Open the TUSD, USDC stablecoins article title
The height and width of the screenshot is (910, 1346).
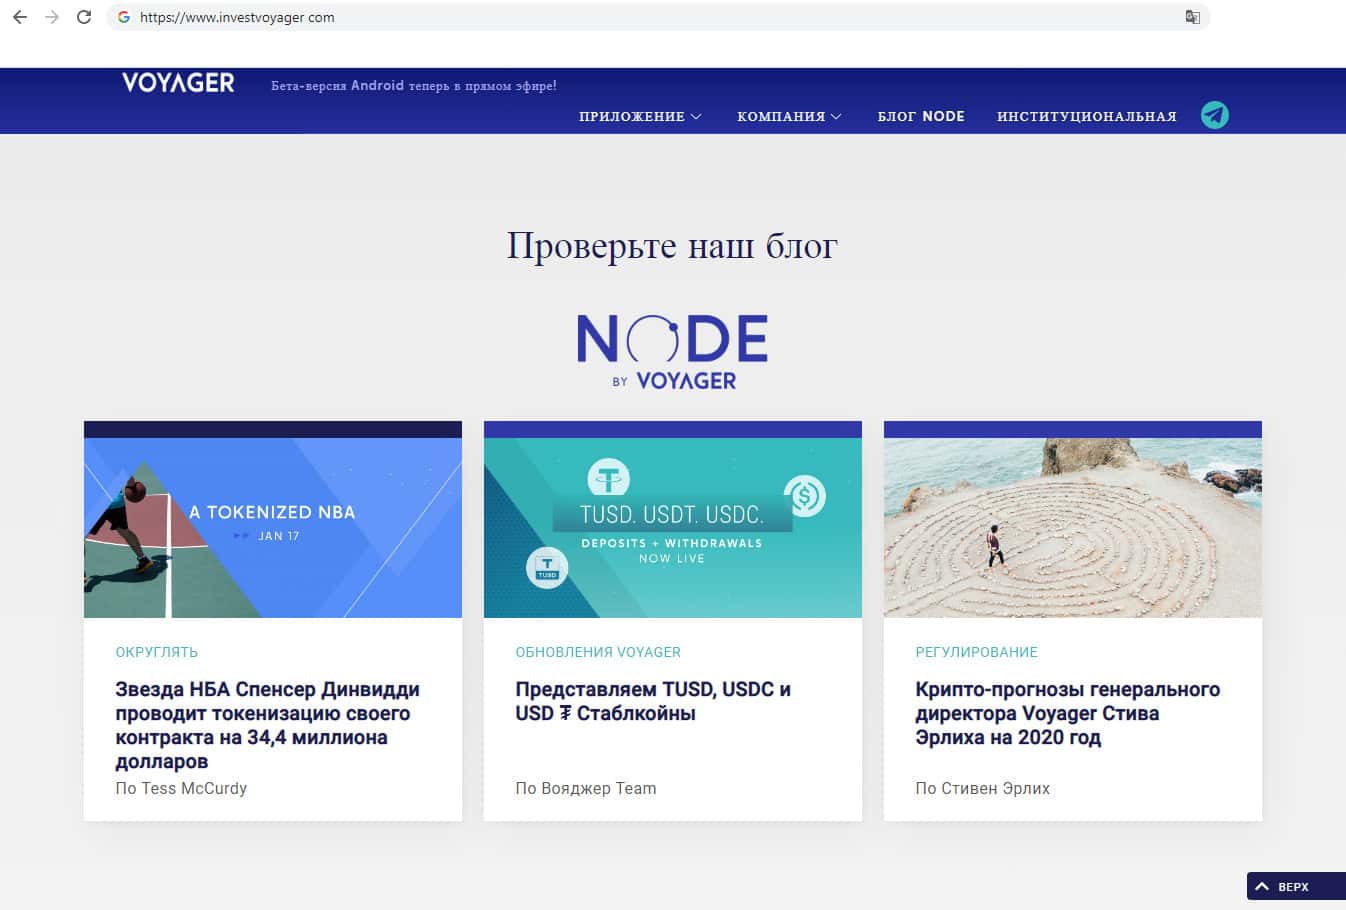click(x=652, y=701)
